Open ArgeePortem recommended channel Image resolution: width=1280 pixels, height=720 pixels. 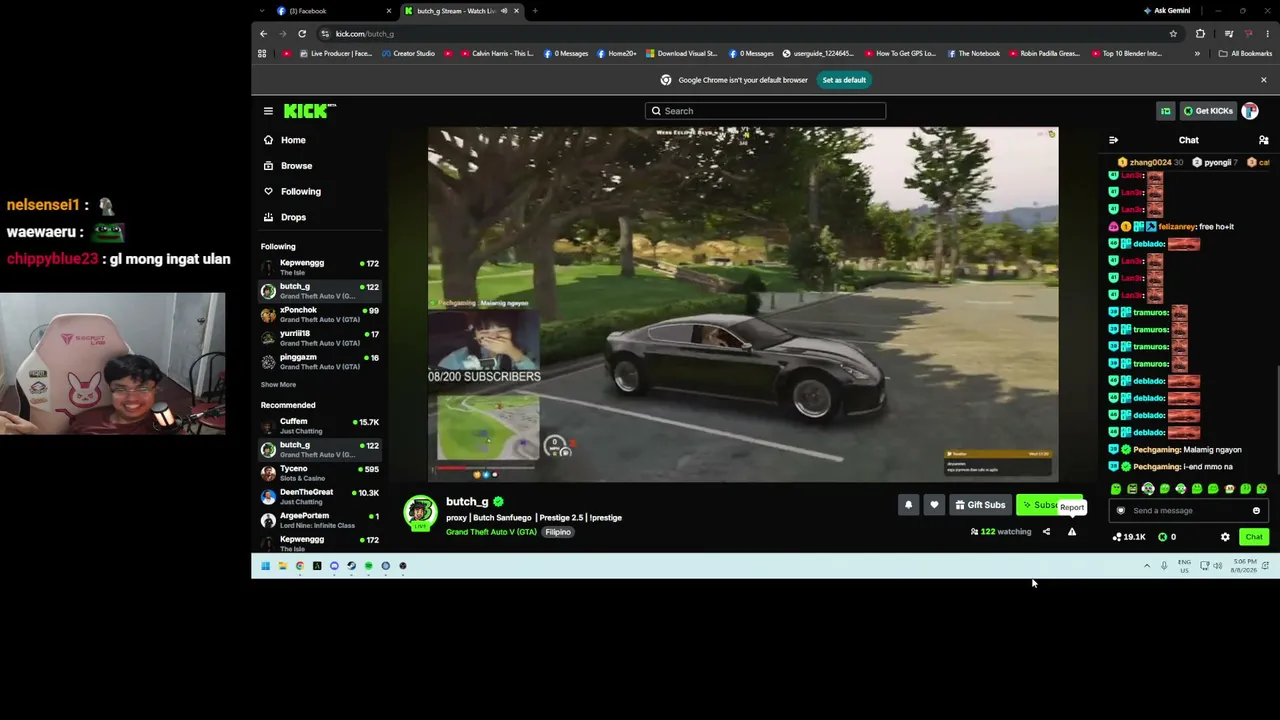click(320, 520)
